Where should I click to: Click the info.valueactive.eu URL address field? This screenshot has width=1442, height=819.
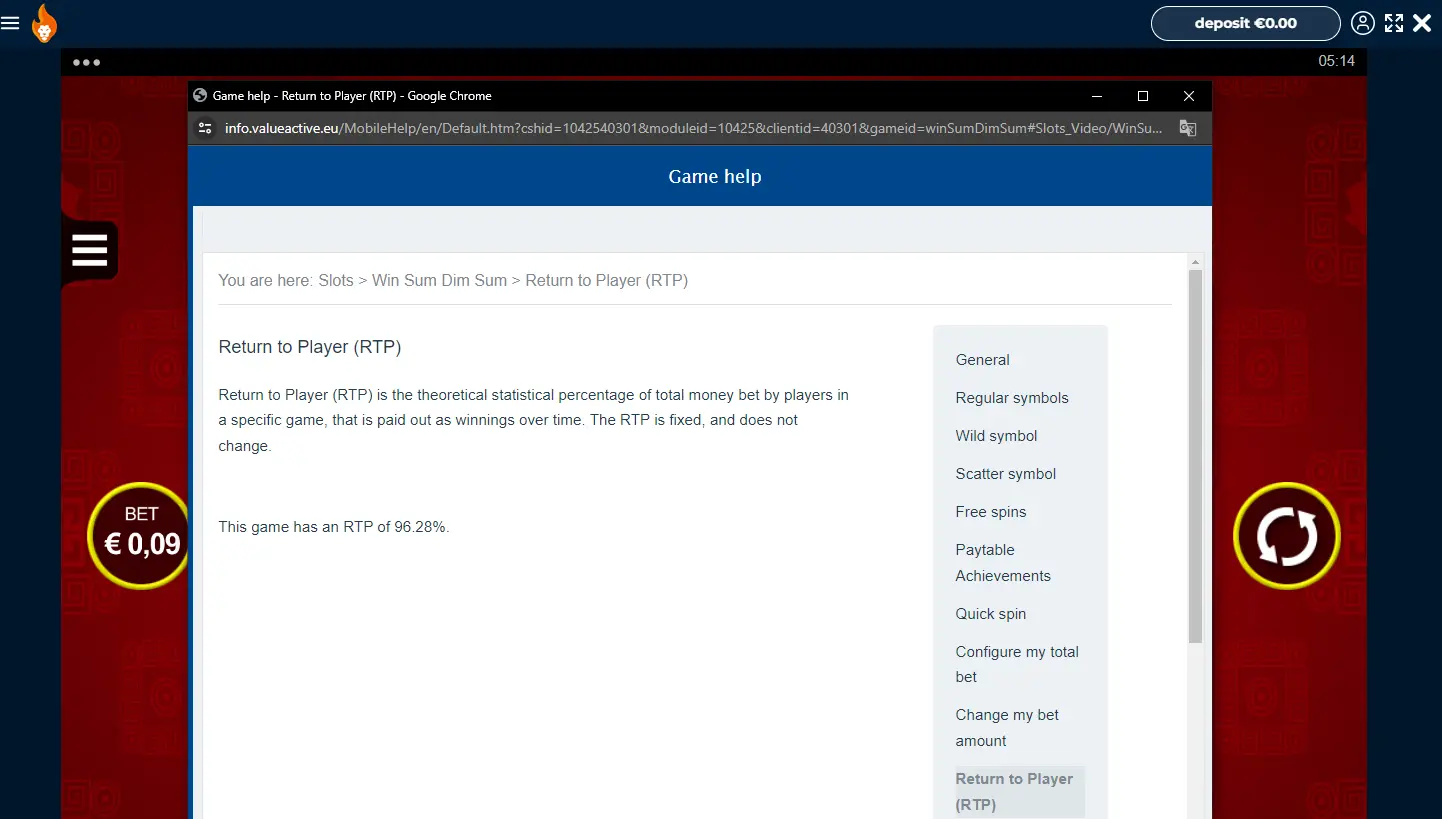pos(693,128)
